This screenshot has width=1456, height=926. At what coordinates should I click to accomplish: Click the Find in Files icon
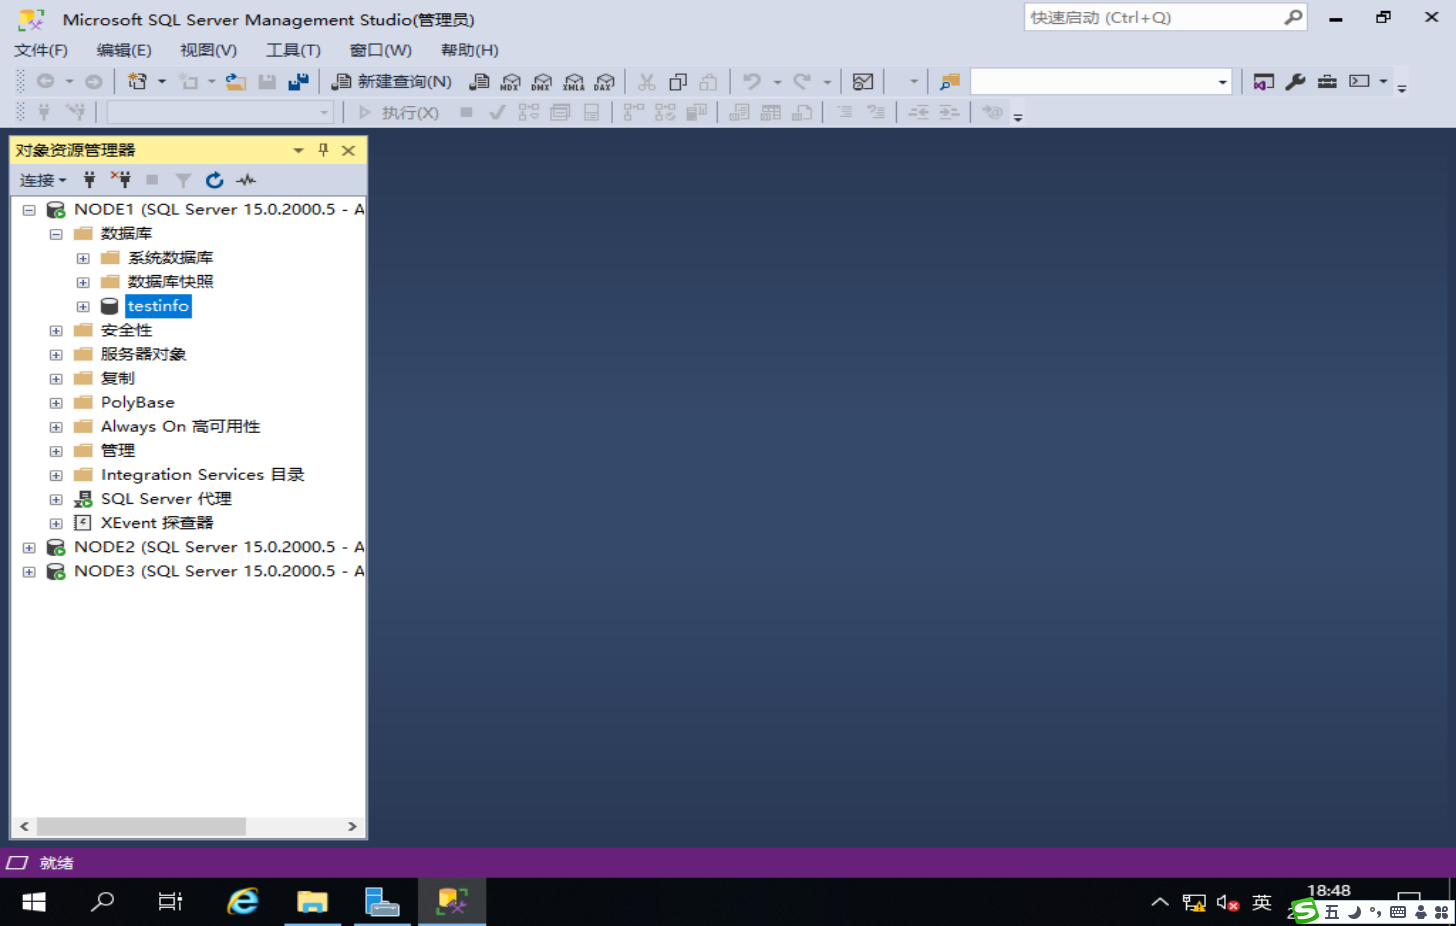click(x=950, y=82)
